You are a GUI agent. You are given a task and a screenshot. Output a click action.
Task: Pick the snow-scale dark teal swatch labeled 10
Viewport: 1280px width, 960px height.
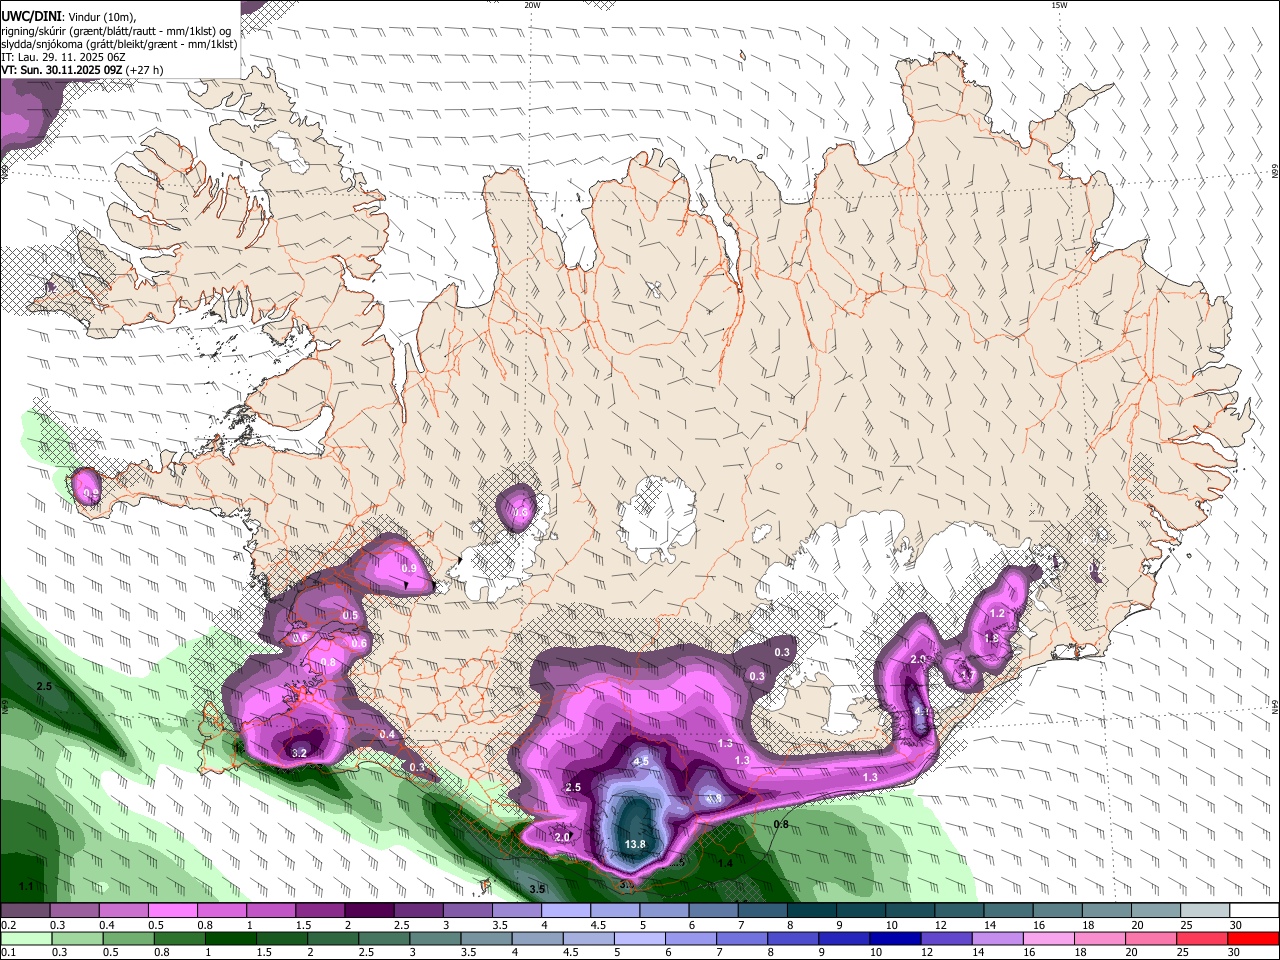910,910
